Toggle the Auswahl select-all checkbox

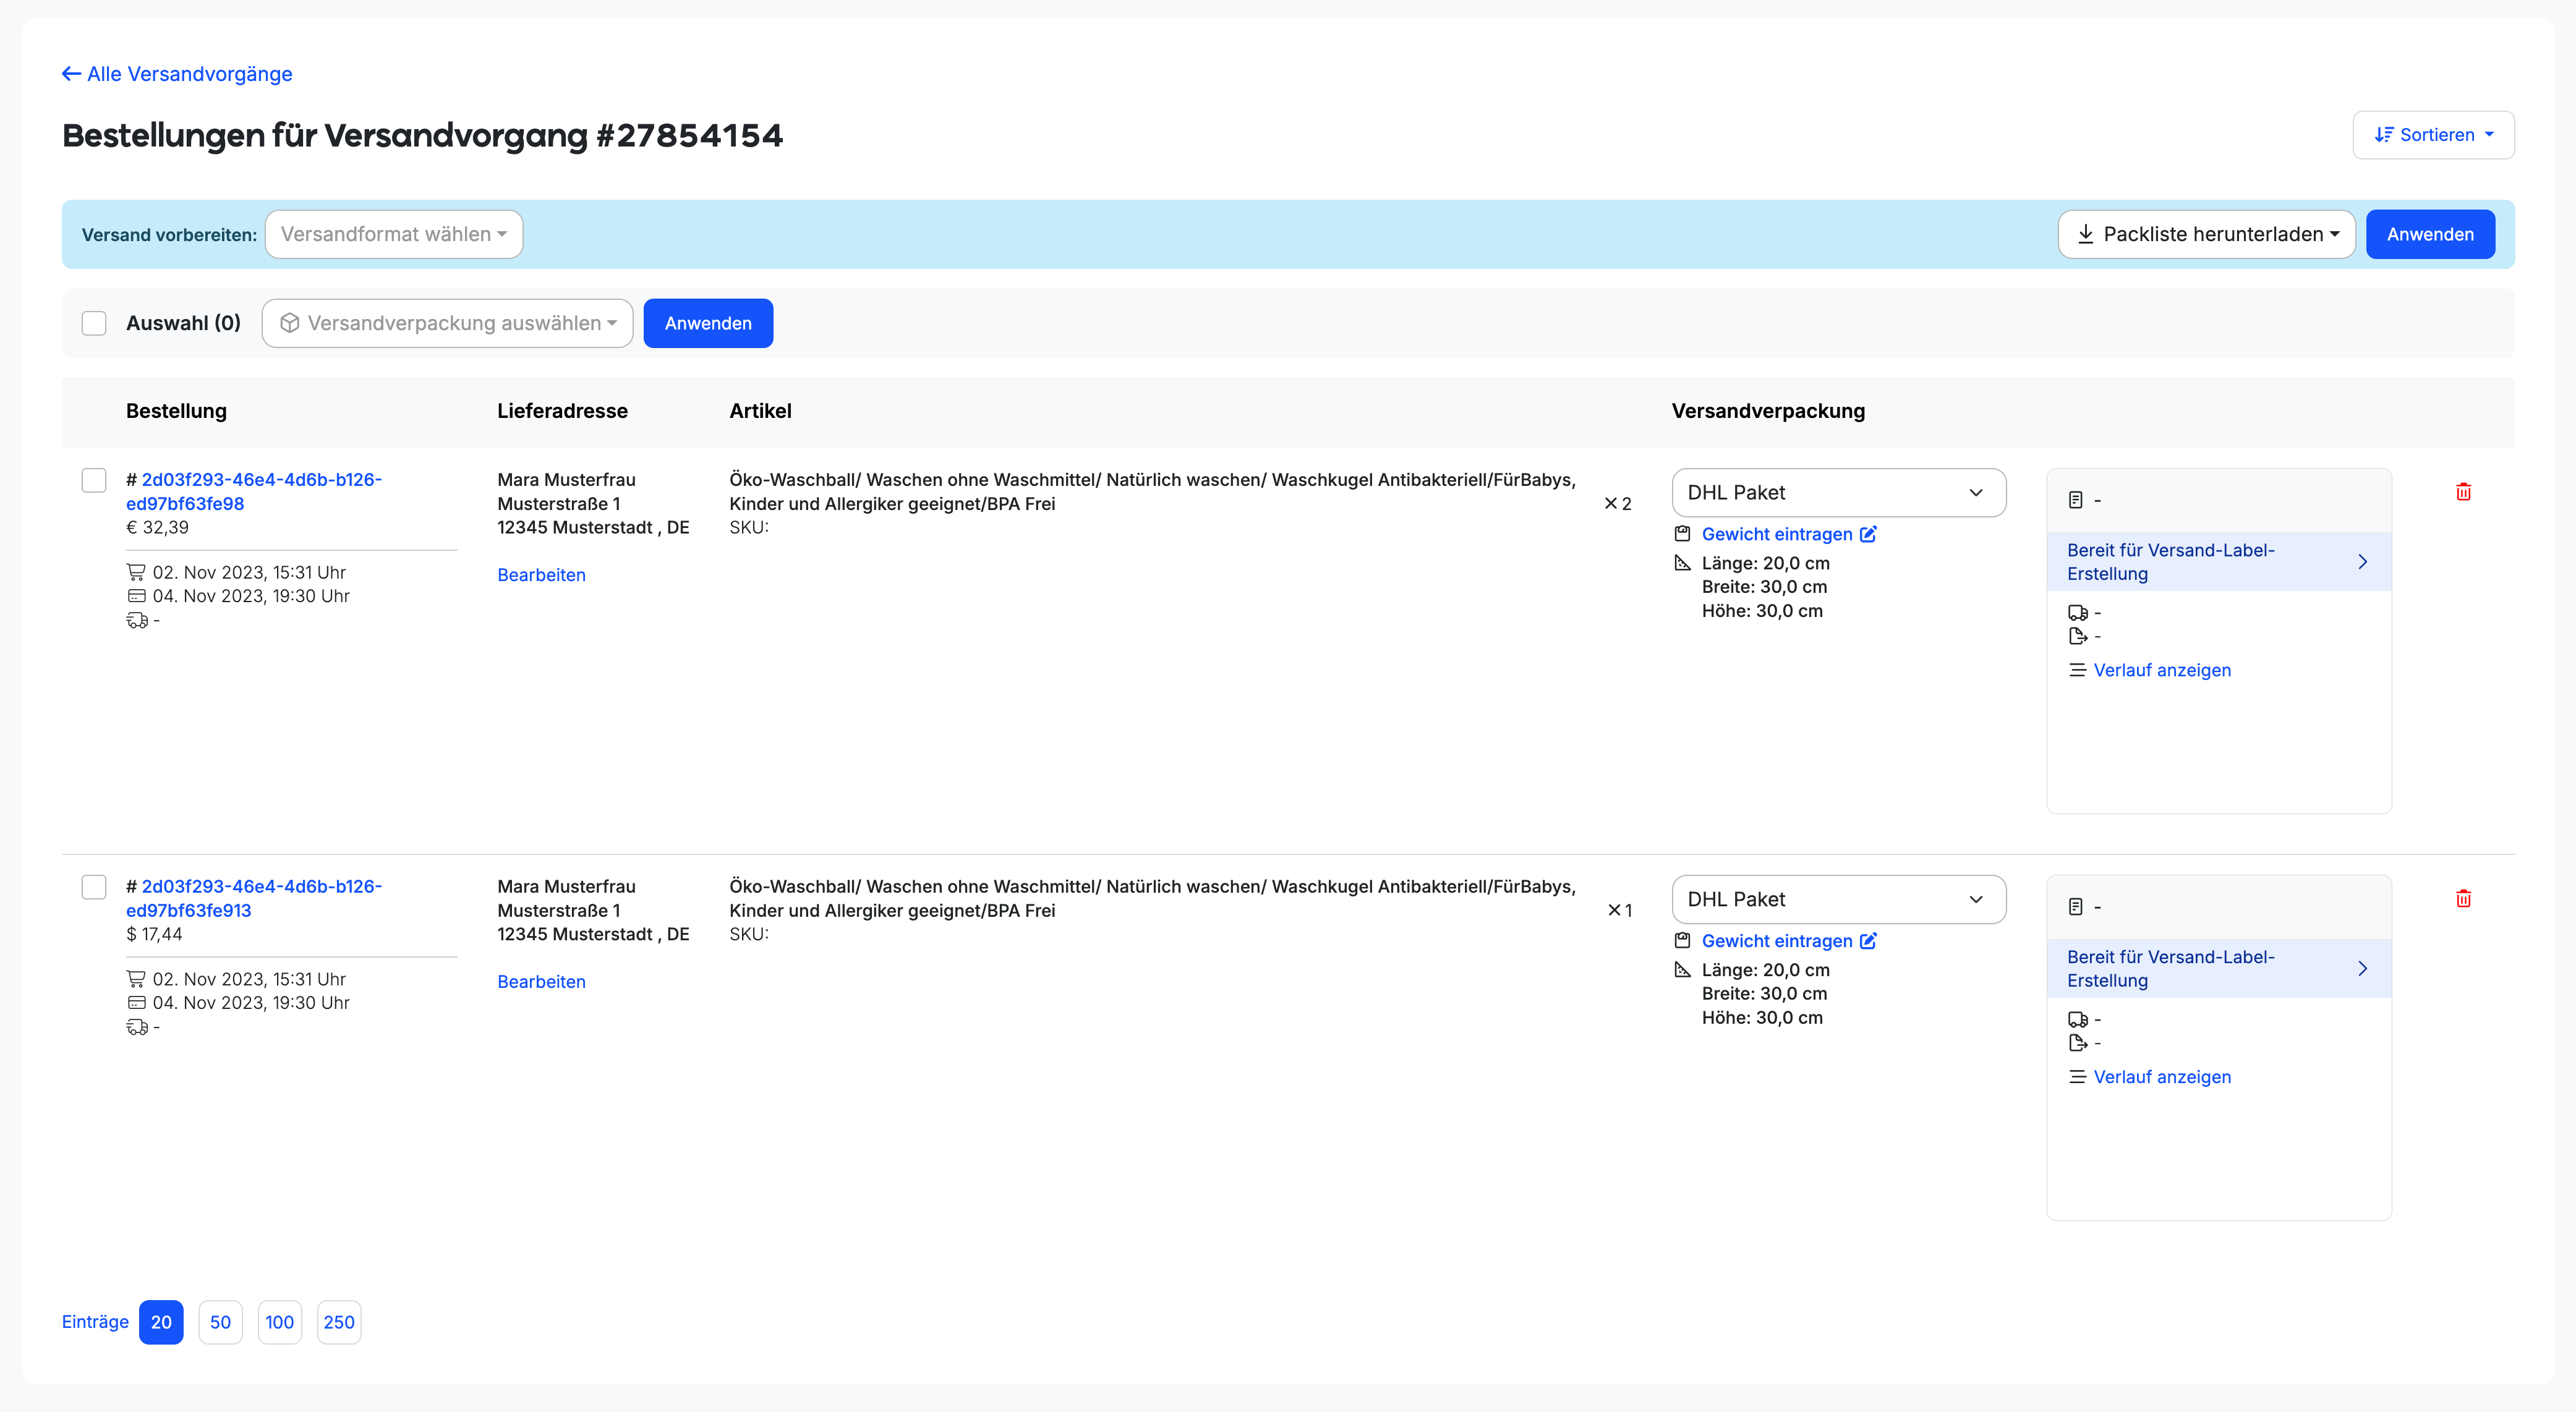coord(94,323)
